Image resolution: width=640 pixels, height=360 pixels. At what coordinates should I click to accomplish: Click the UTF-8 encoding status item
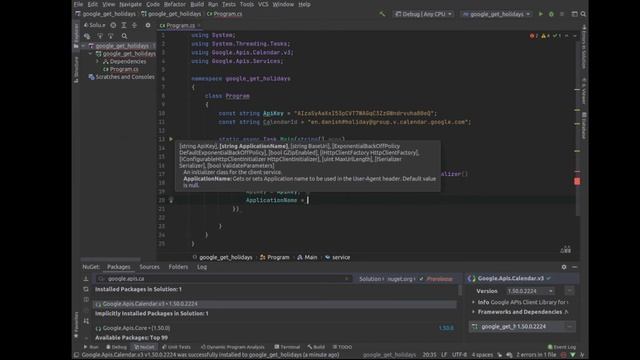click(x=459, y=355)
